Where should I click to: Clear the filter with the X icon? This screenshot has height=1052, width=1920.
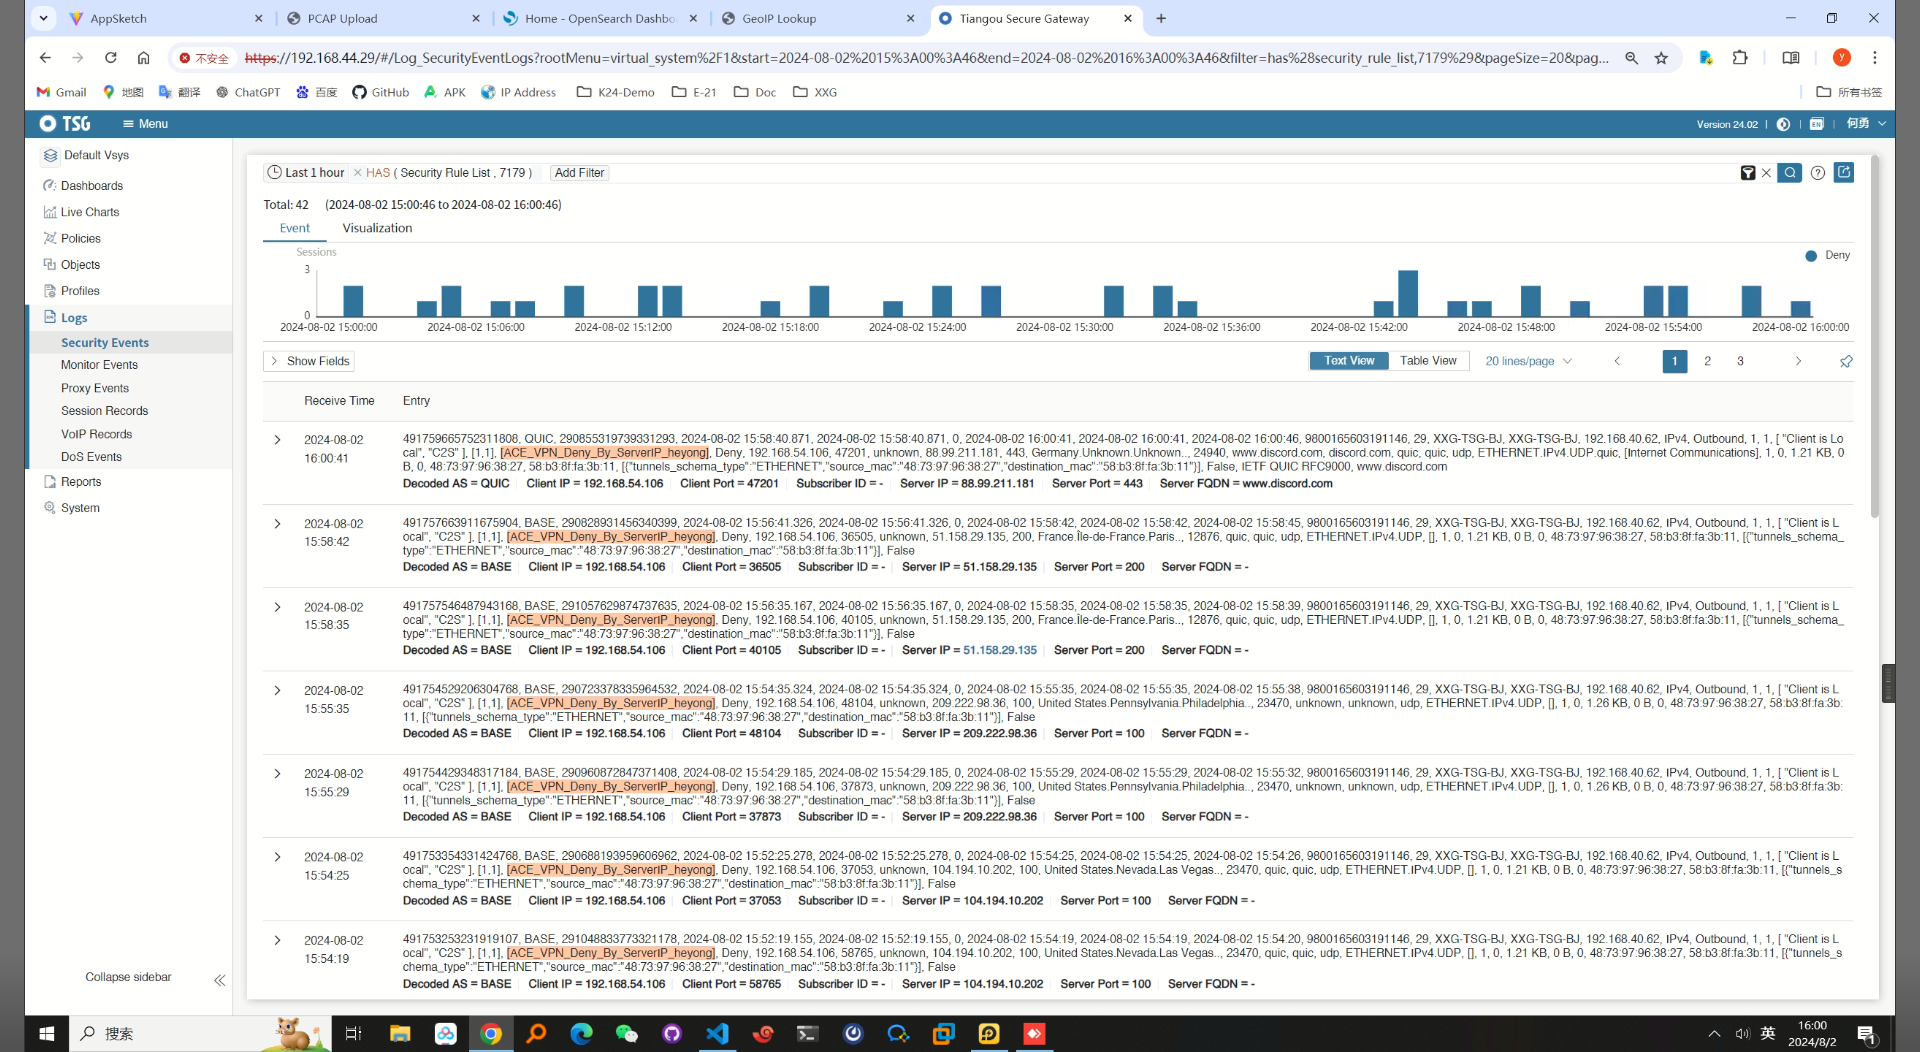[x=1766, y=173]
